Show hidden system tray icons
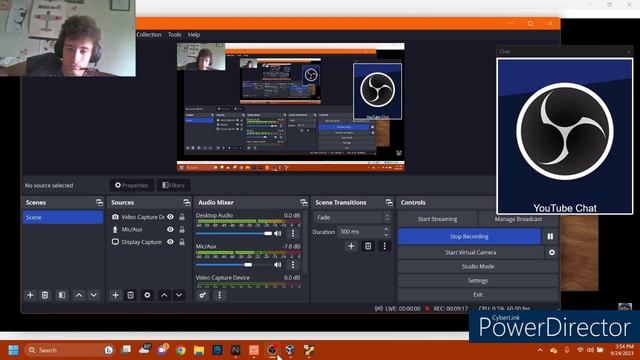Viewport: 640px width, 360px height. point(540,350)
